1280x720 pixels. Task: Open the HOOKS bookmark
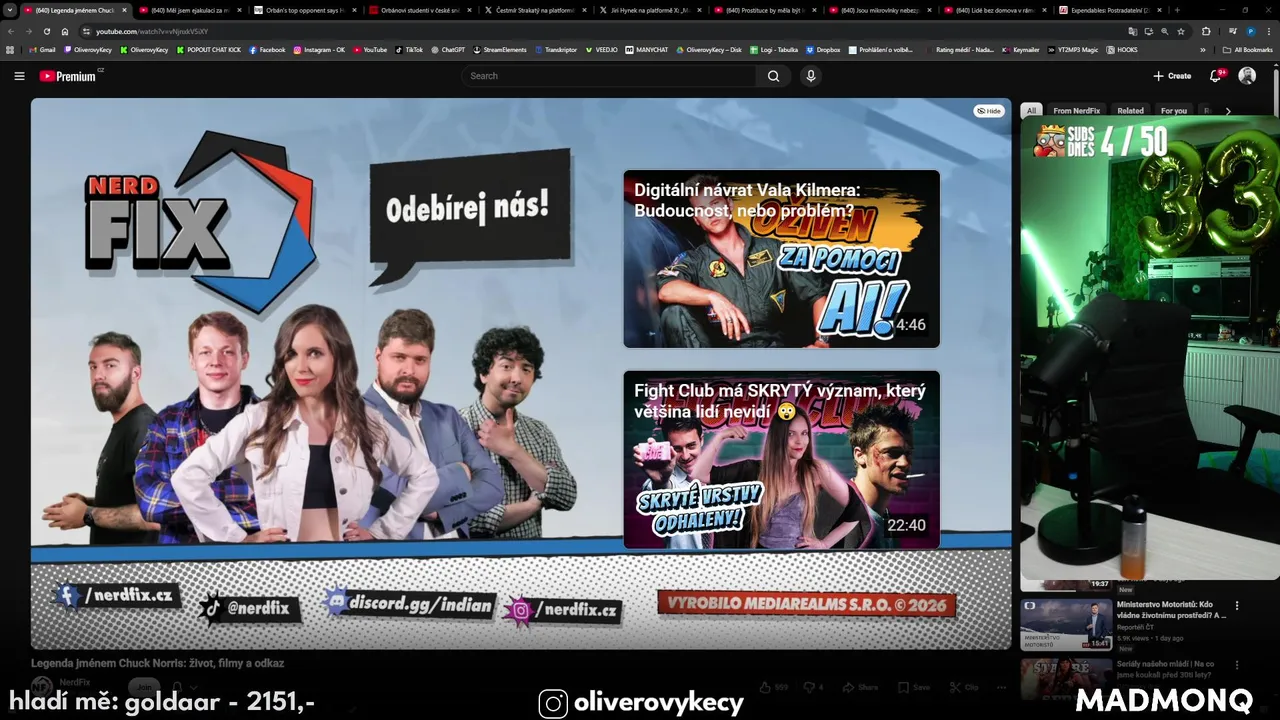coord(1122,49)
